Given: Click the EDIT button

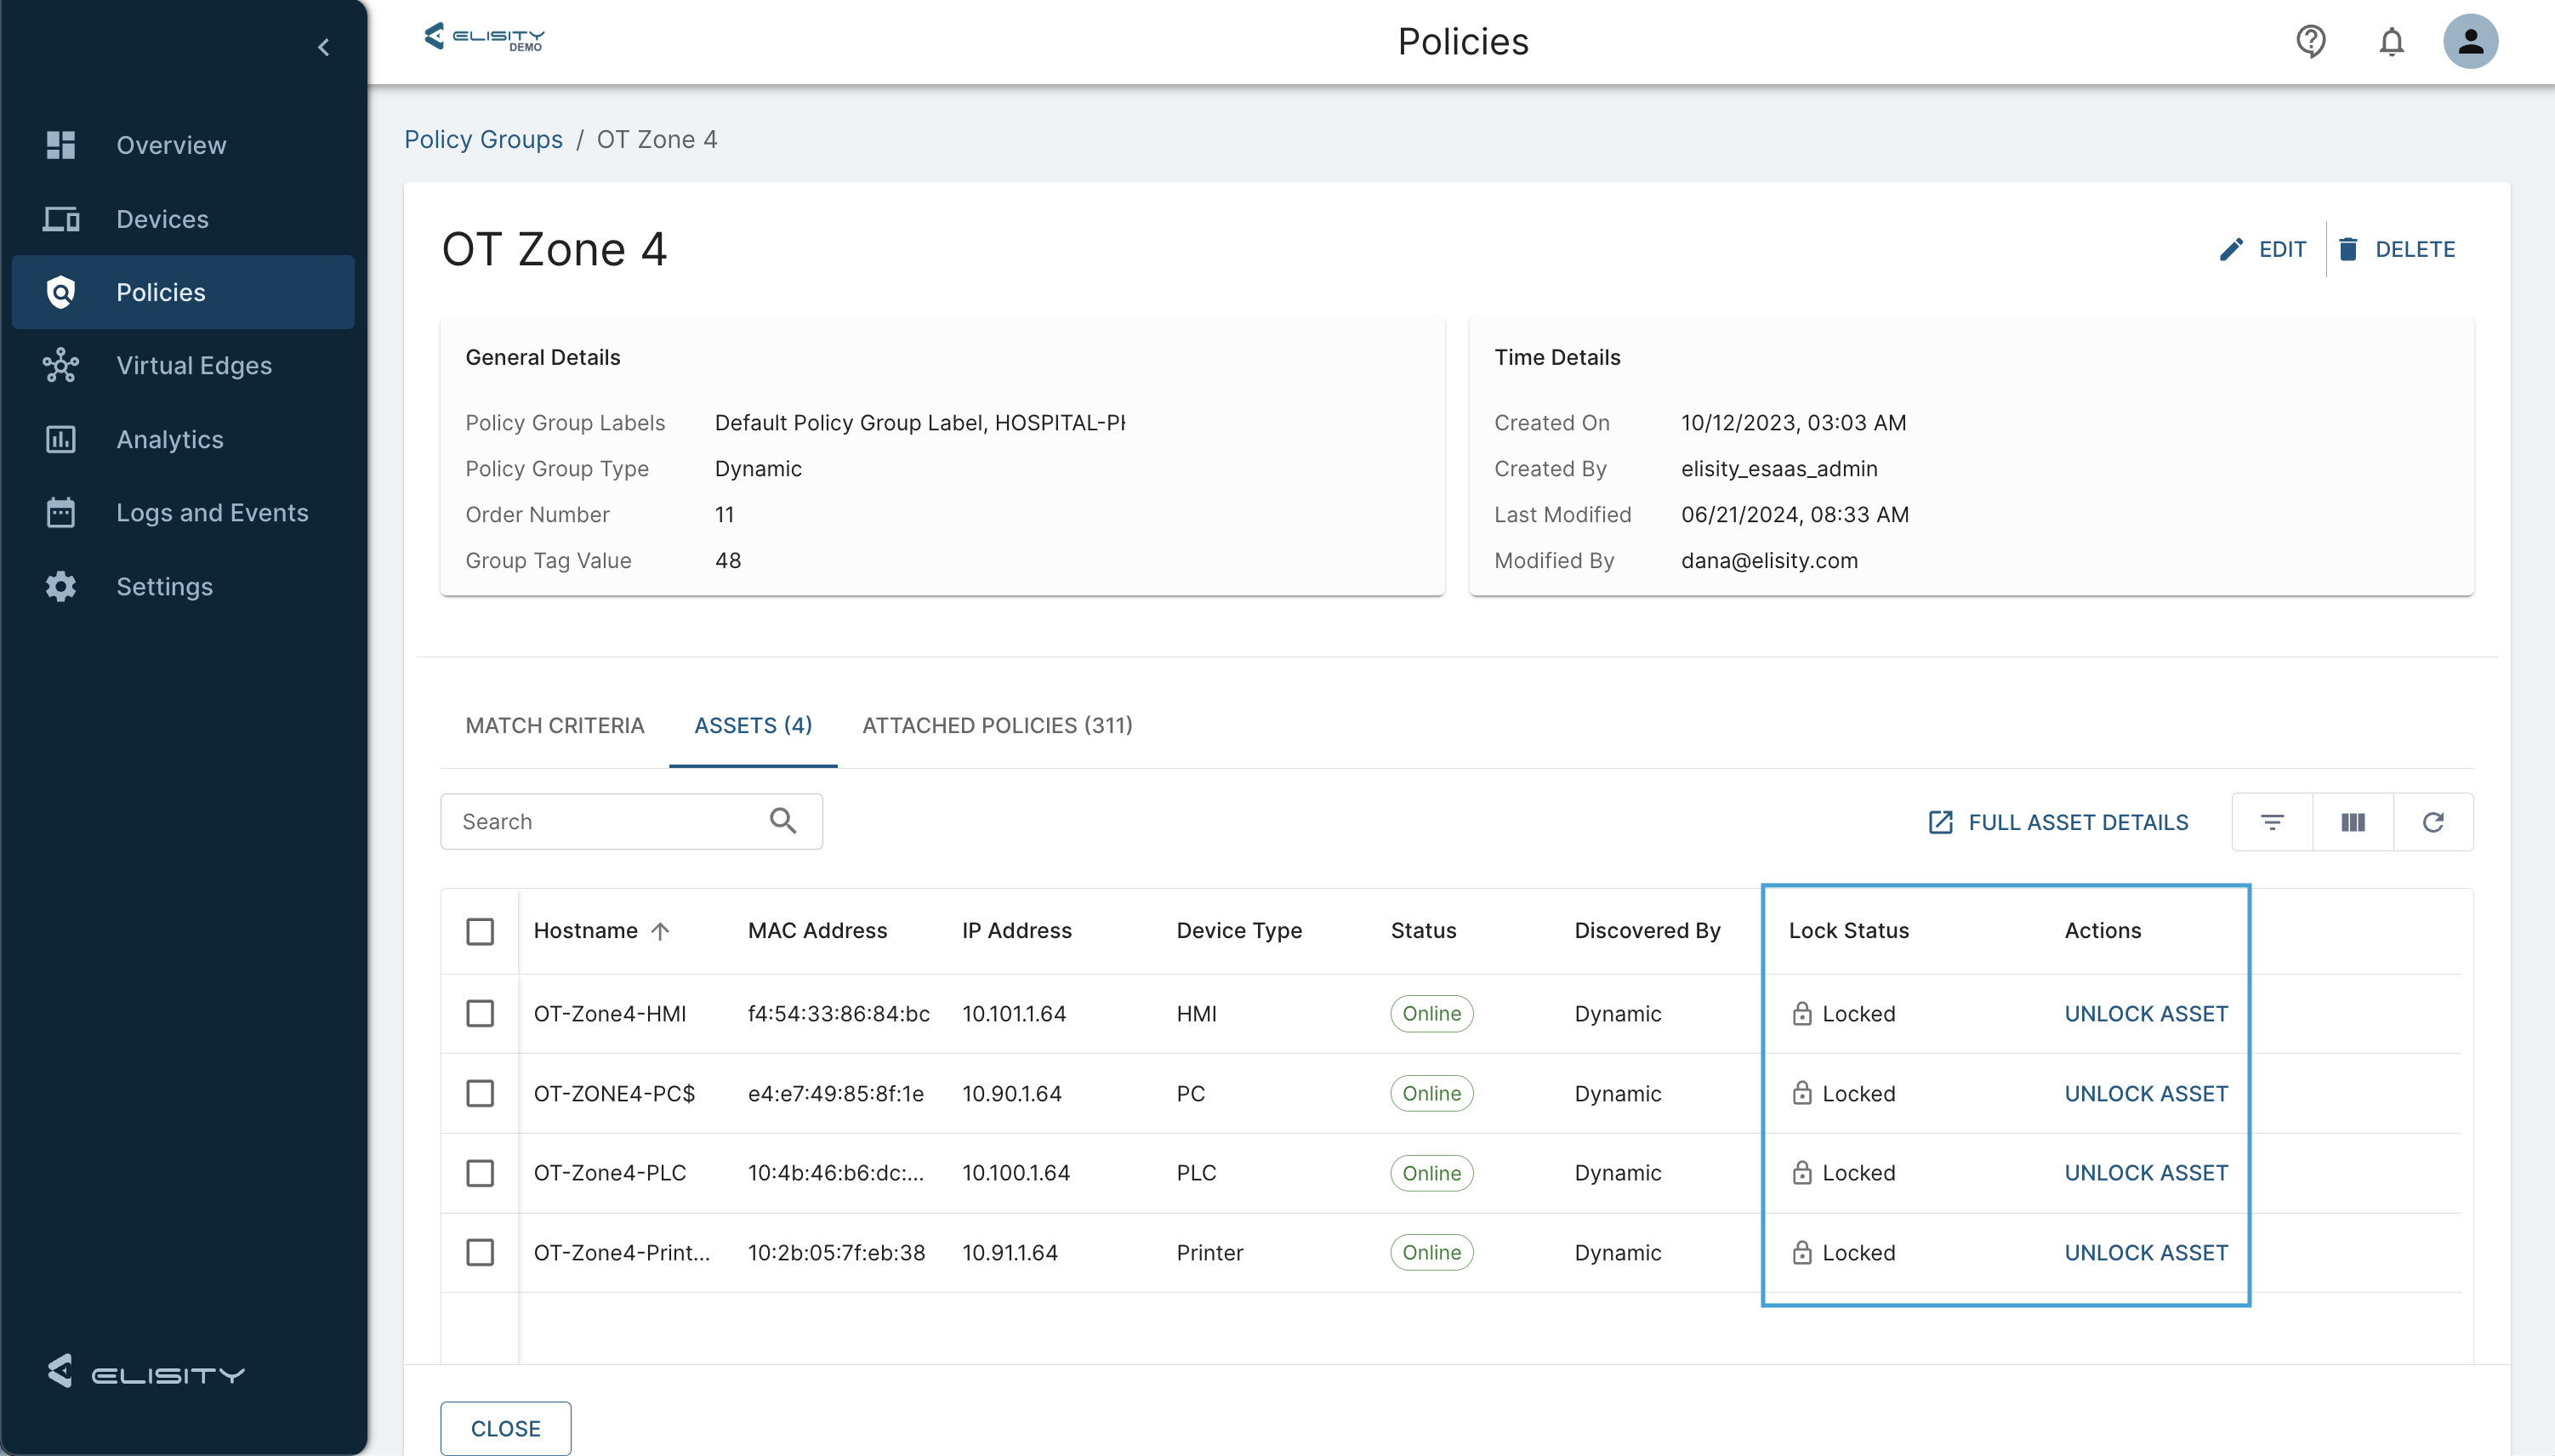Looking at the screenshot, I should pyautogui.click(x=2263, y=249).
